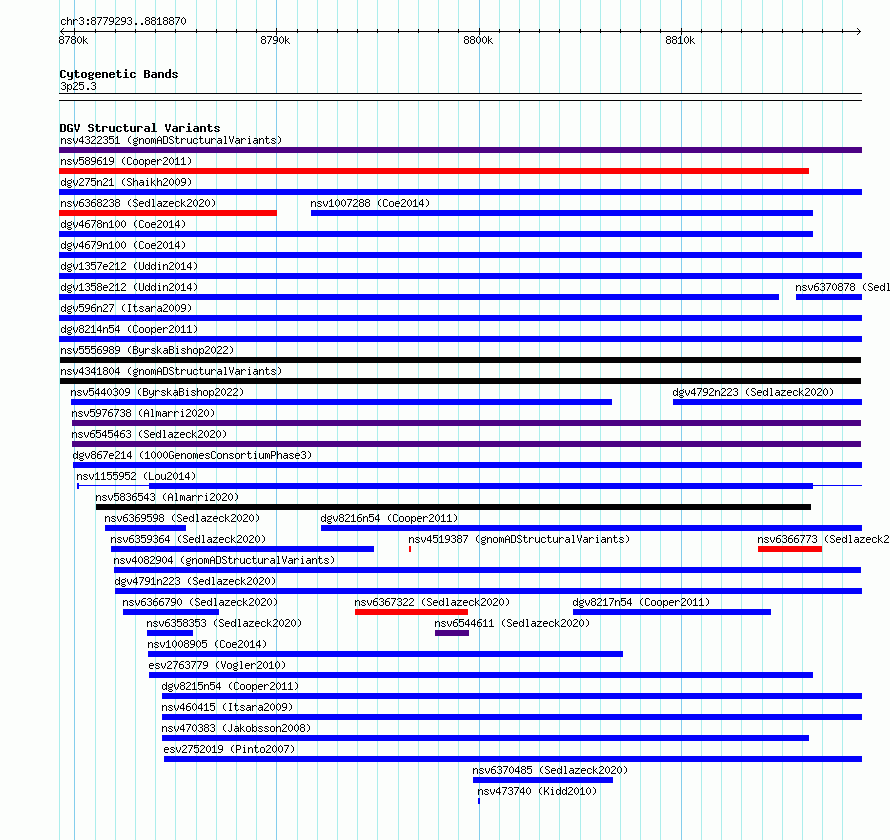Open nsv4341804 gnomADStructuralVariants label
Viewport: 890px width, 840px height.
[x=171, y=371]
